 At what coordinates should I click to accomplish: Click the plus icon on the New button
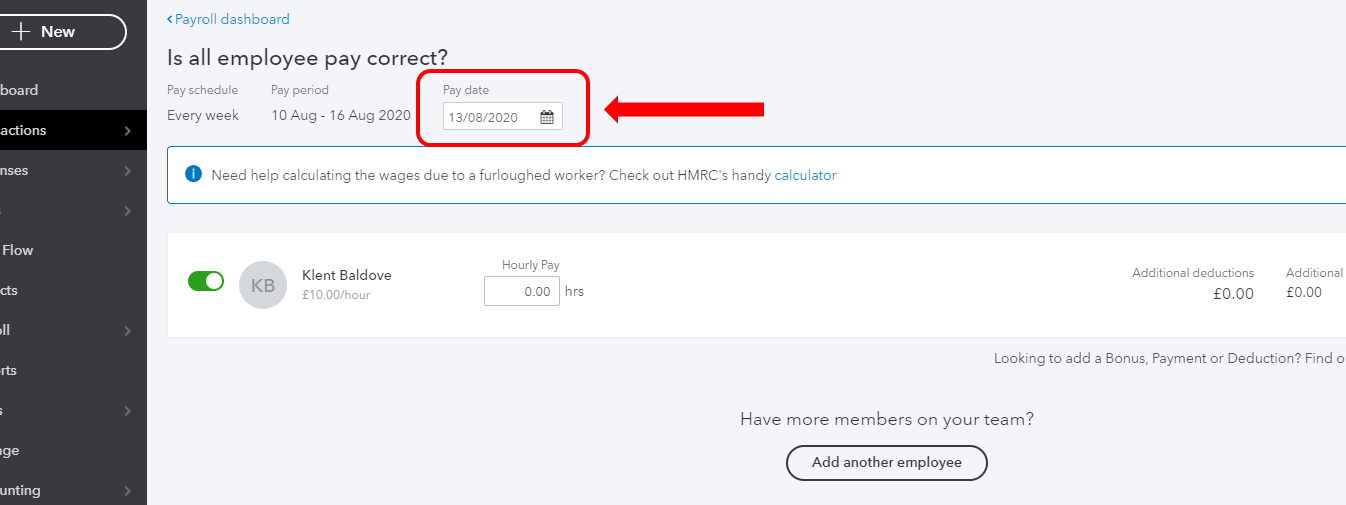click(x=21, y=32)
